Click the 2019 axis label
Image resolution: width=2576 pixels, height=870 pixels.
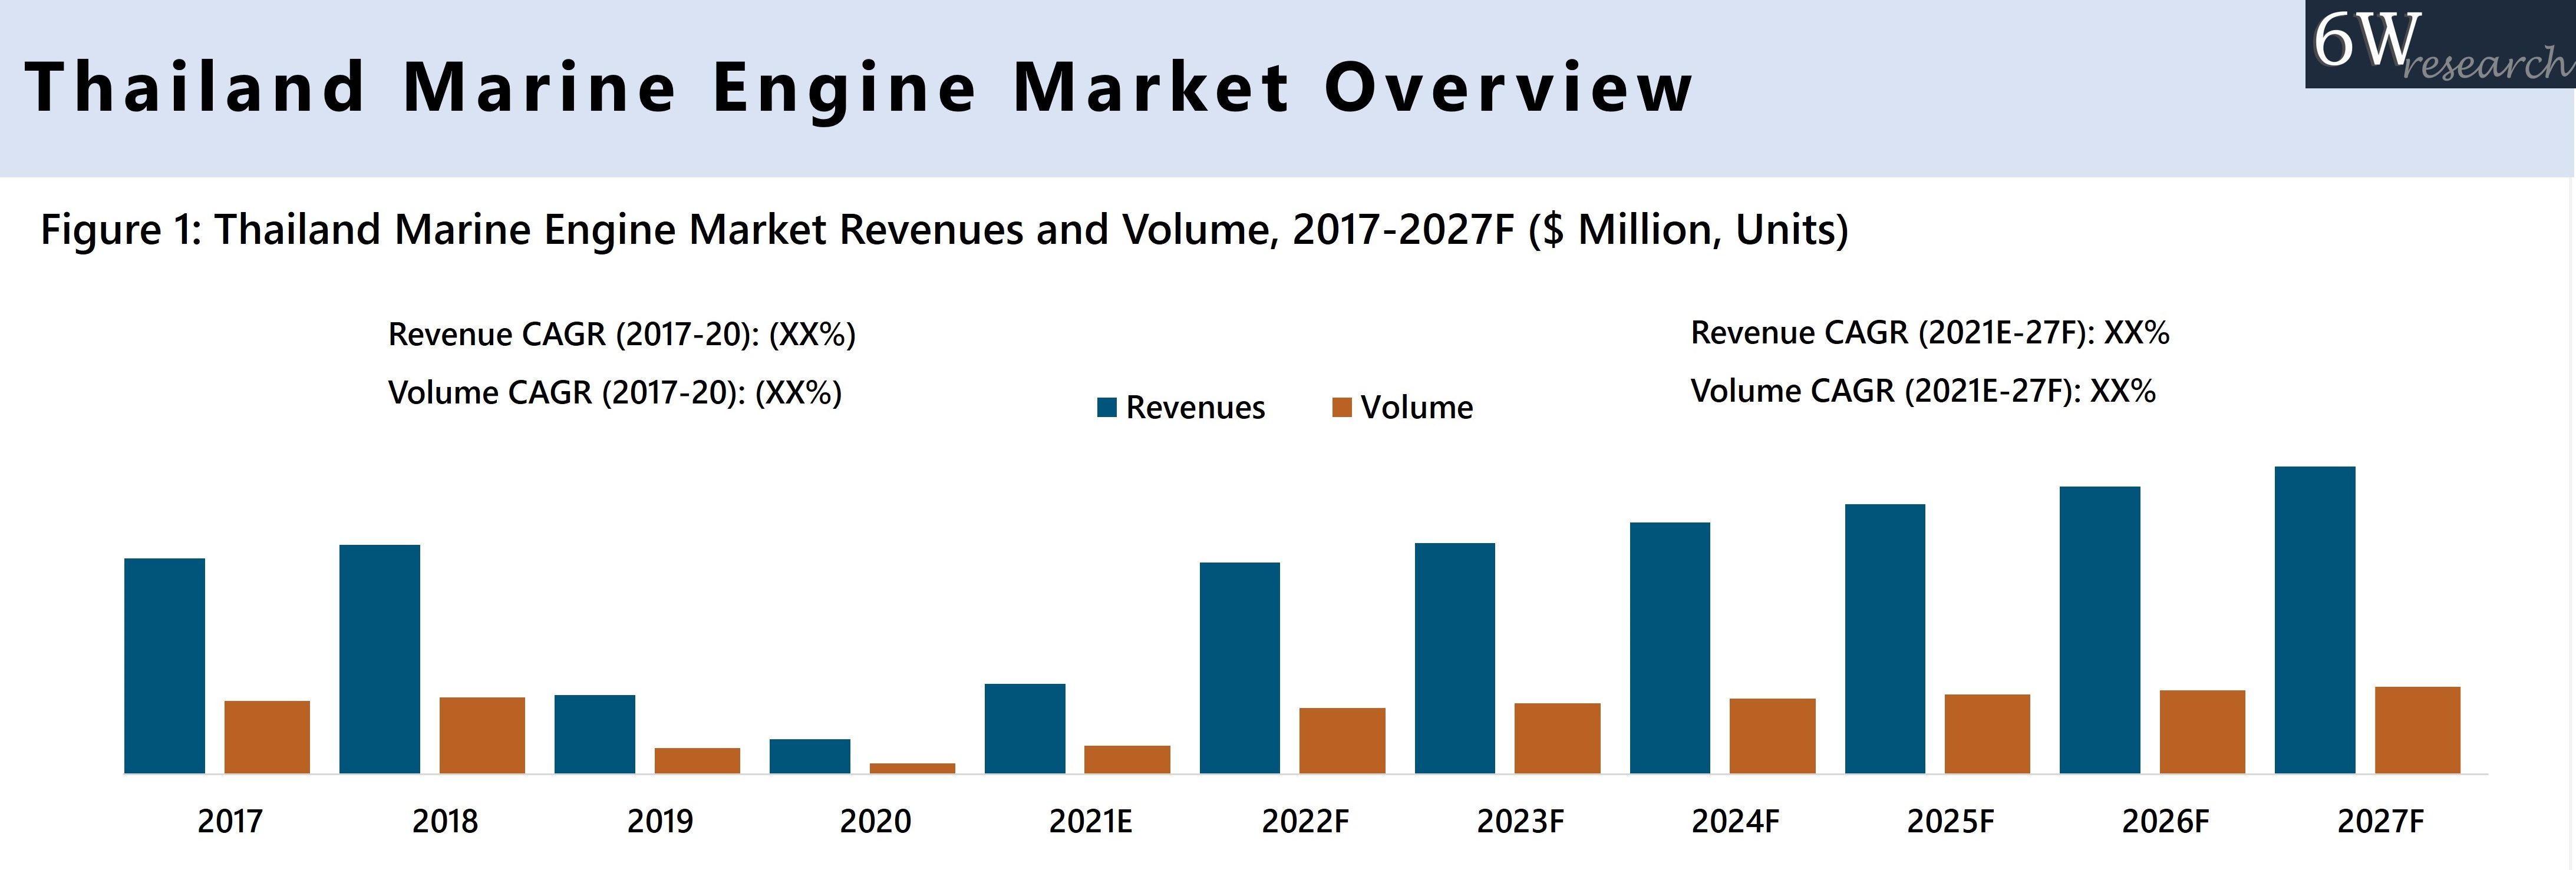coord(660,821)
